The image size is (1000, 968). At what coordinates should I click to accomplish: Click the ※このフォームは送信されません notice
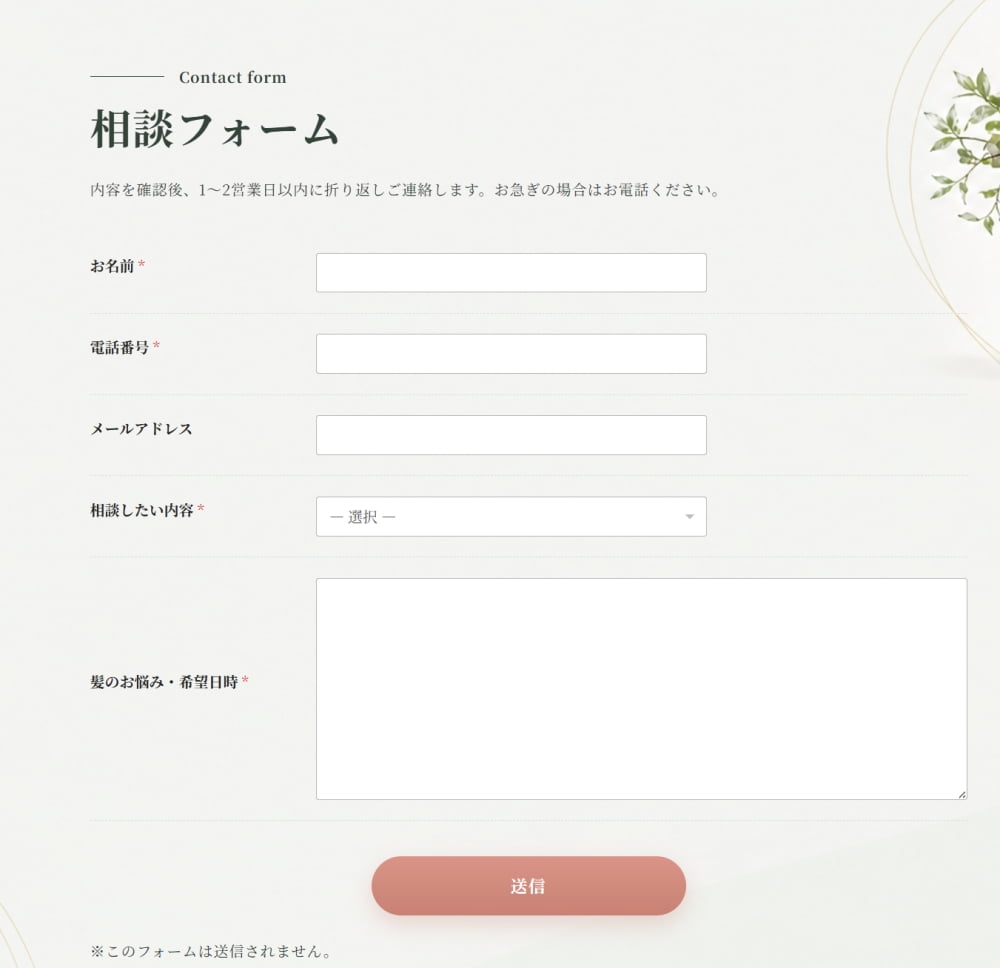coord(211,951)
